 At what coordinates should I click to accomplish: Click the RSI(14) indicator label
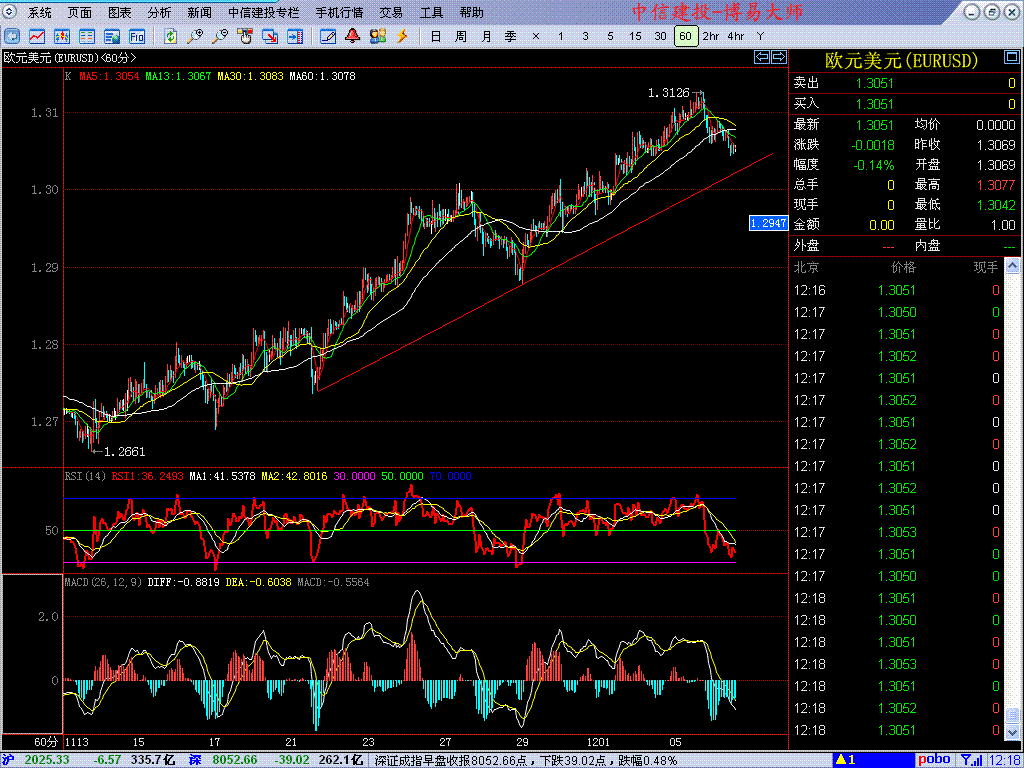coord(86,477)
